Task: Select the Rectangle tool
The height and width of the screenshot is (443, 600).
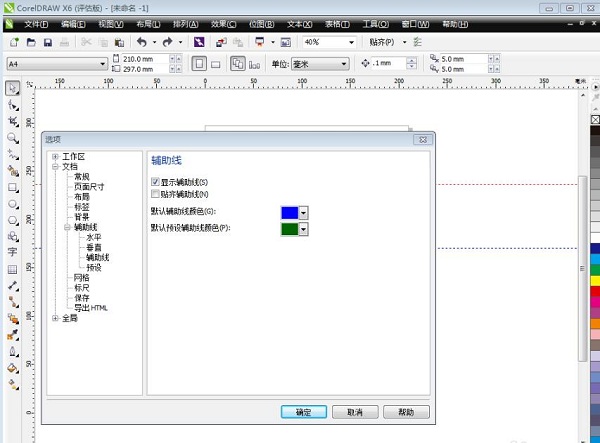Action: pyautogui.click(x=13, y=187)
